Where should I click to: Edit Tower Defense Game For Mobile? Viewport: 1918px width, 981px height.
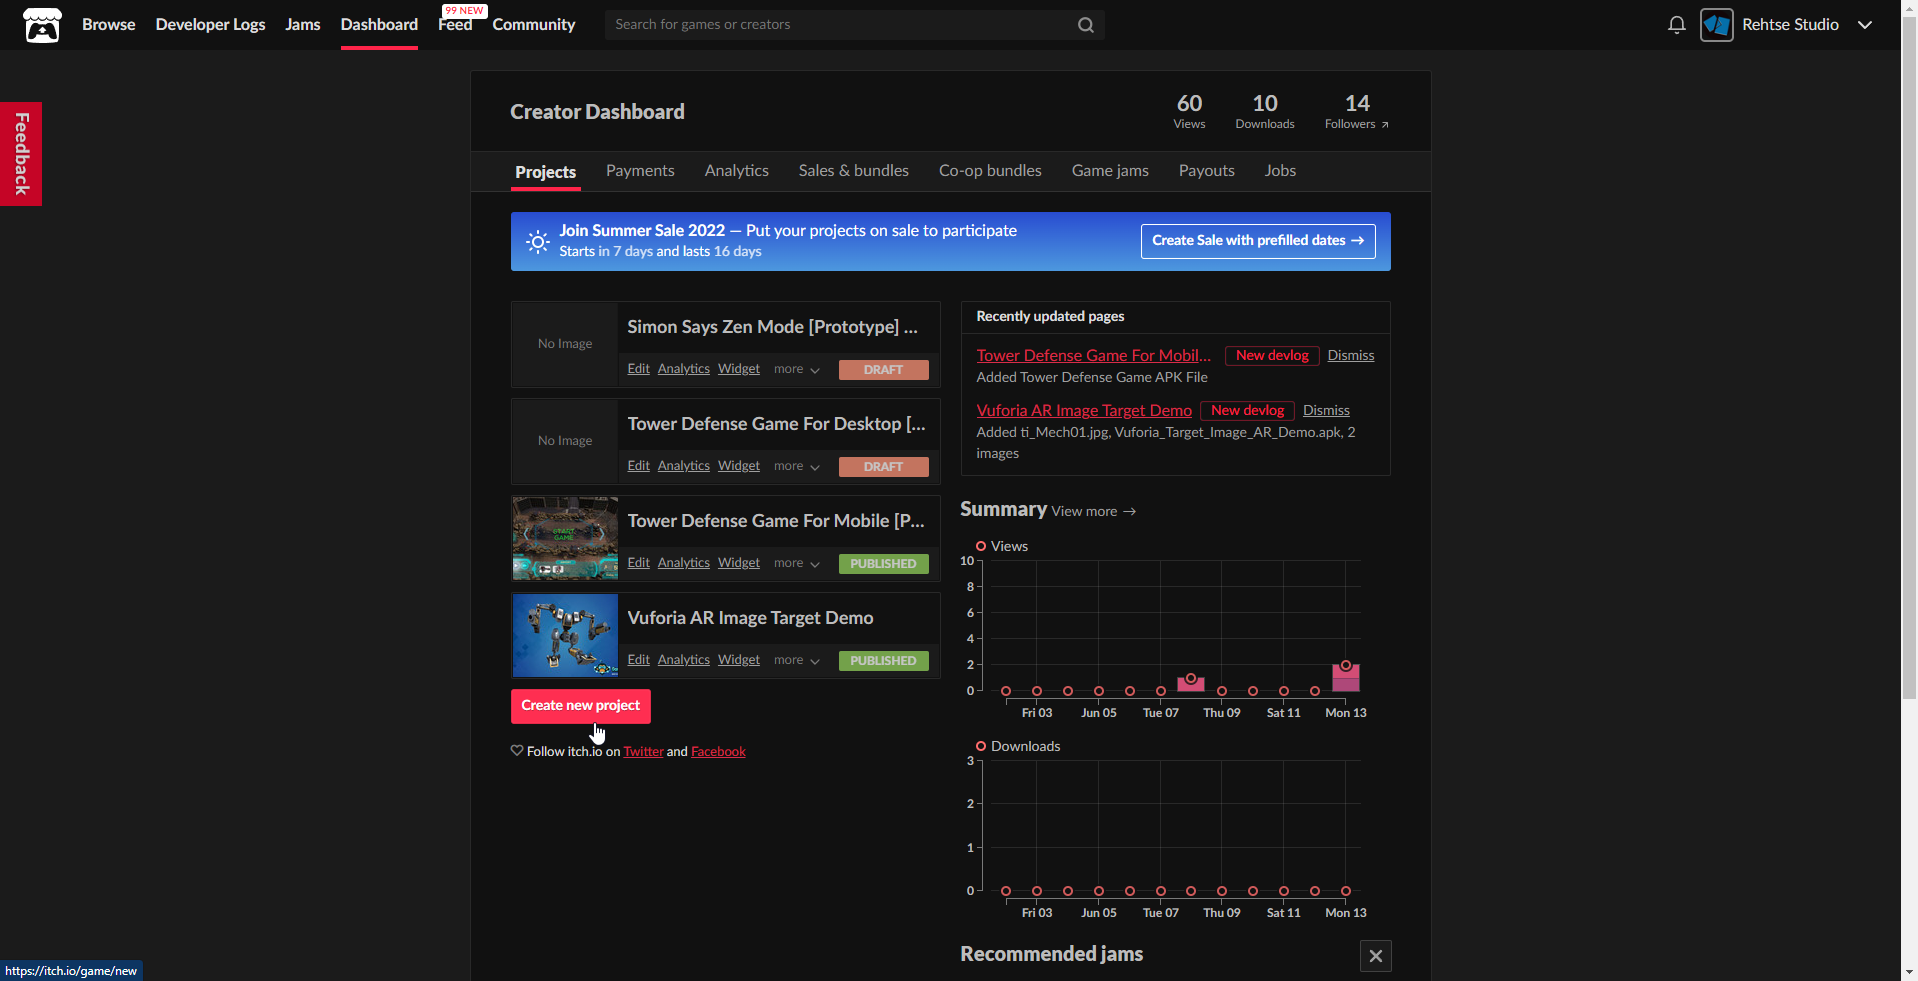[638, 563]
